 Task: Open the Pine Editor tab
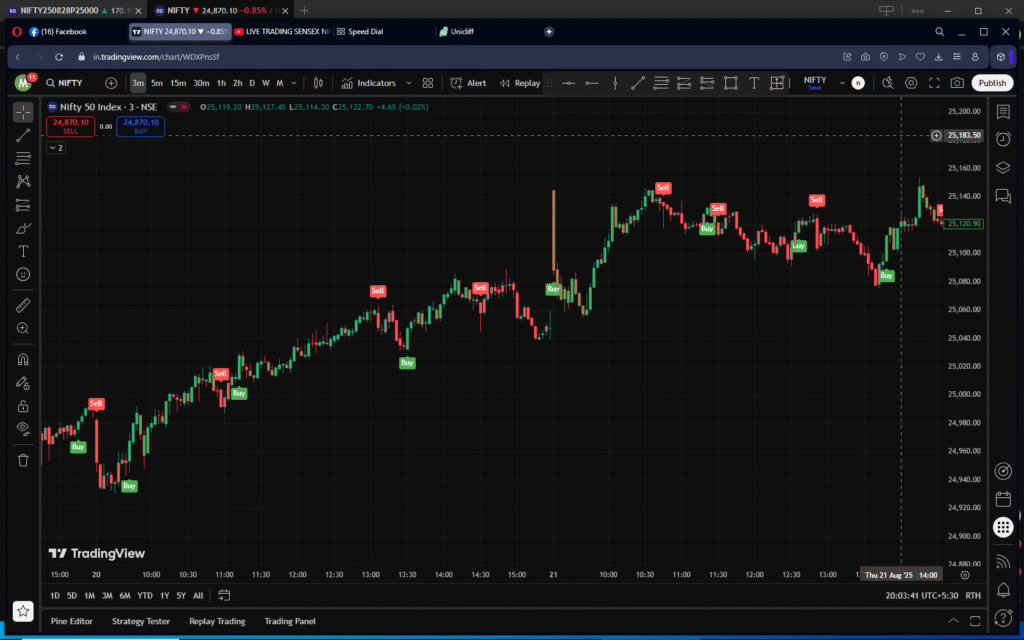pyautogui.click(x=73, y=621)
